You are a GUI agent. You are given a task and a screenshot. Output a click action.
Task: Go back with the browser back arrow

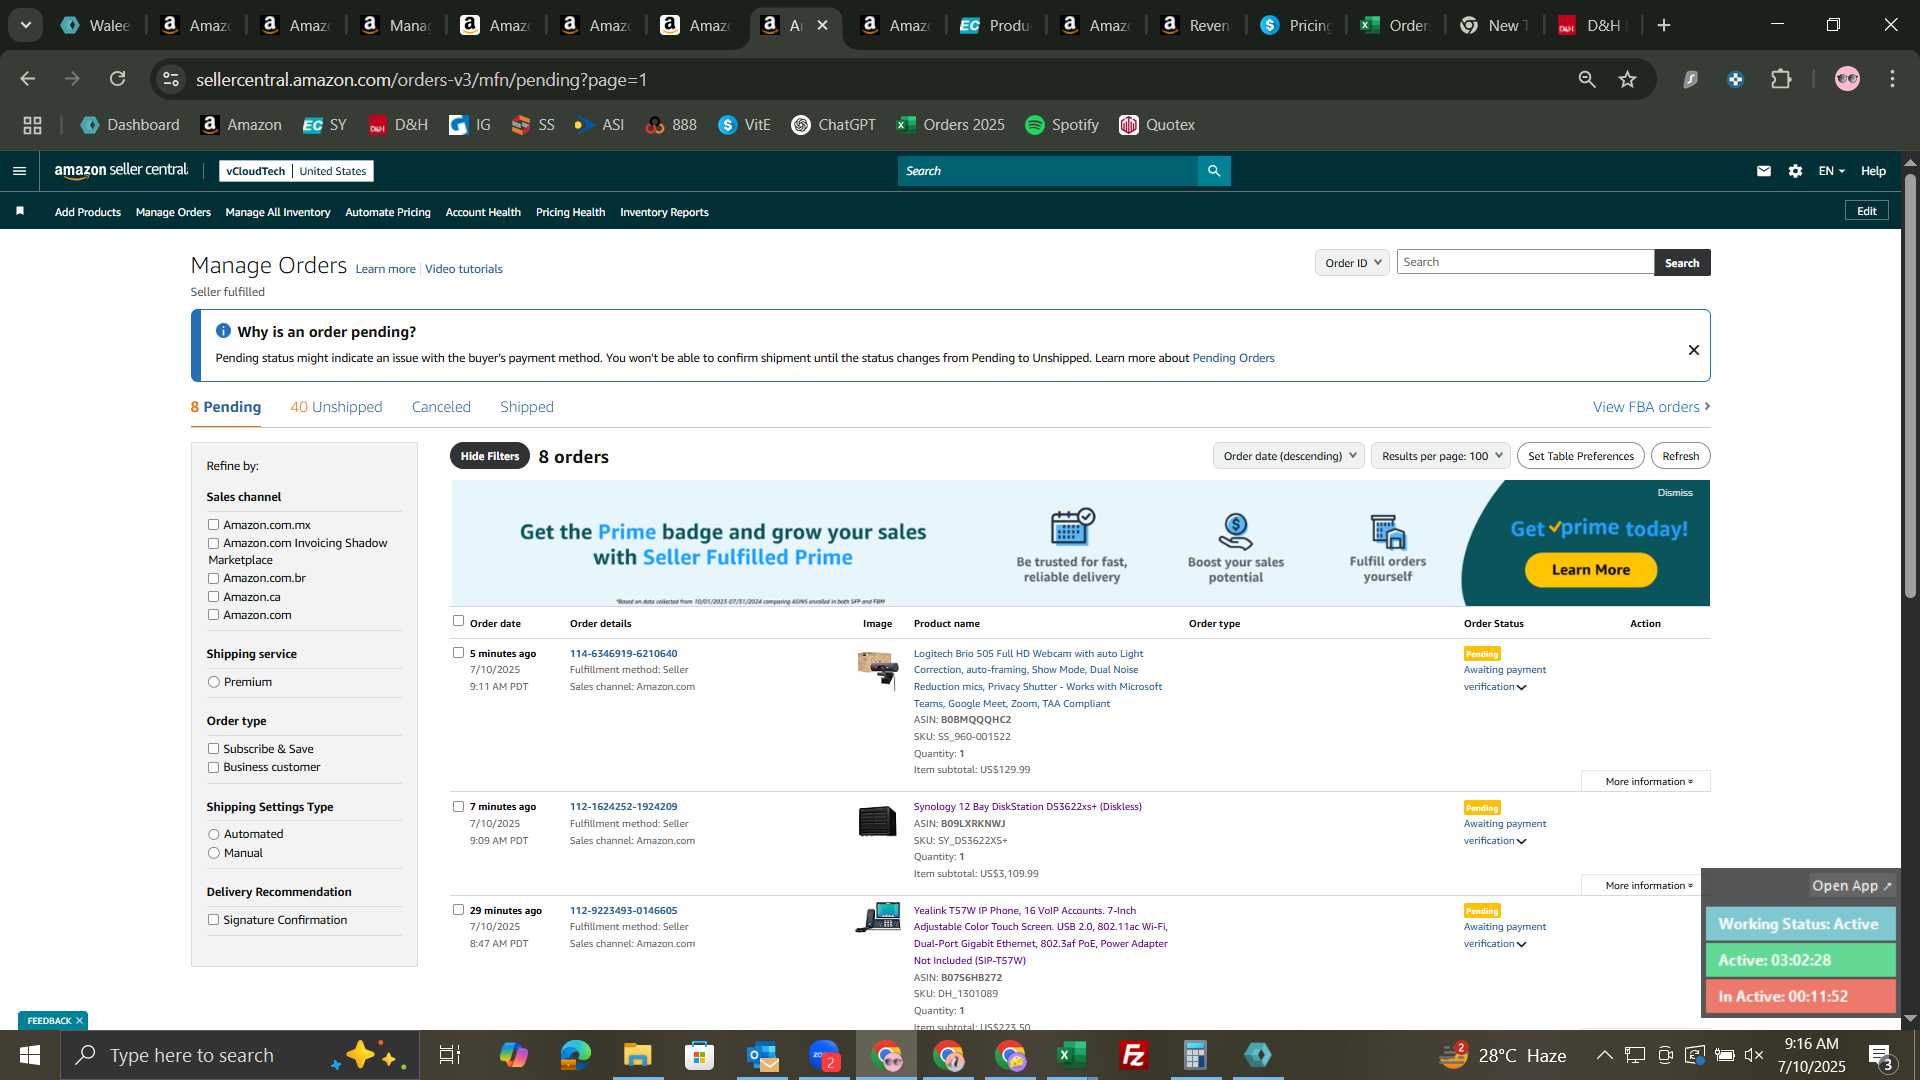click(28, 79)
